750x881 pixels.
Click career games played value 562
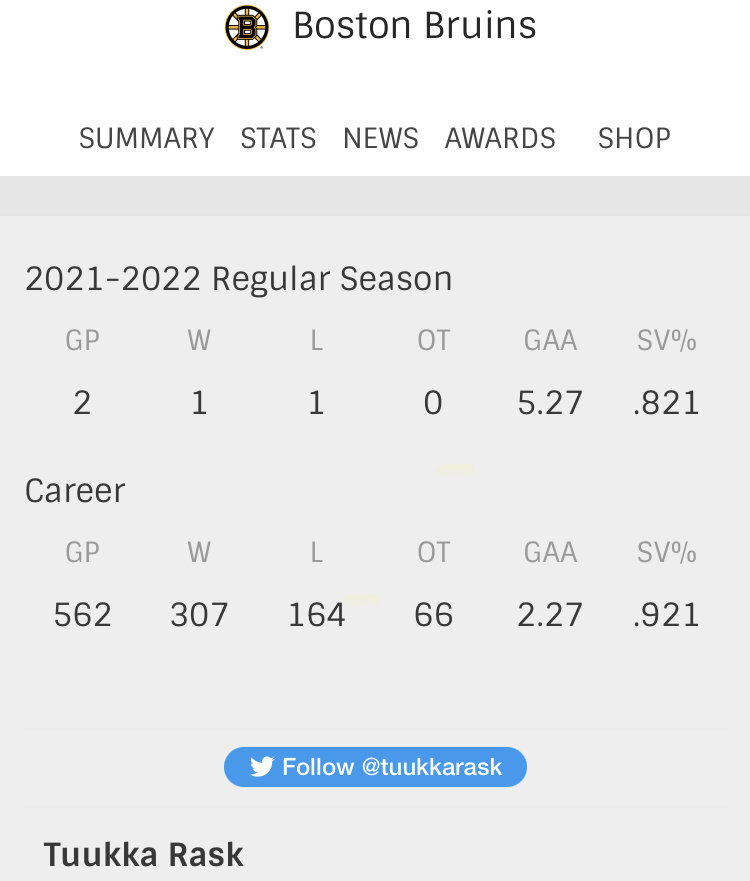(x=83, y=615)
